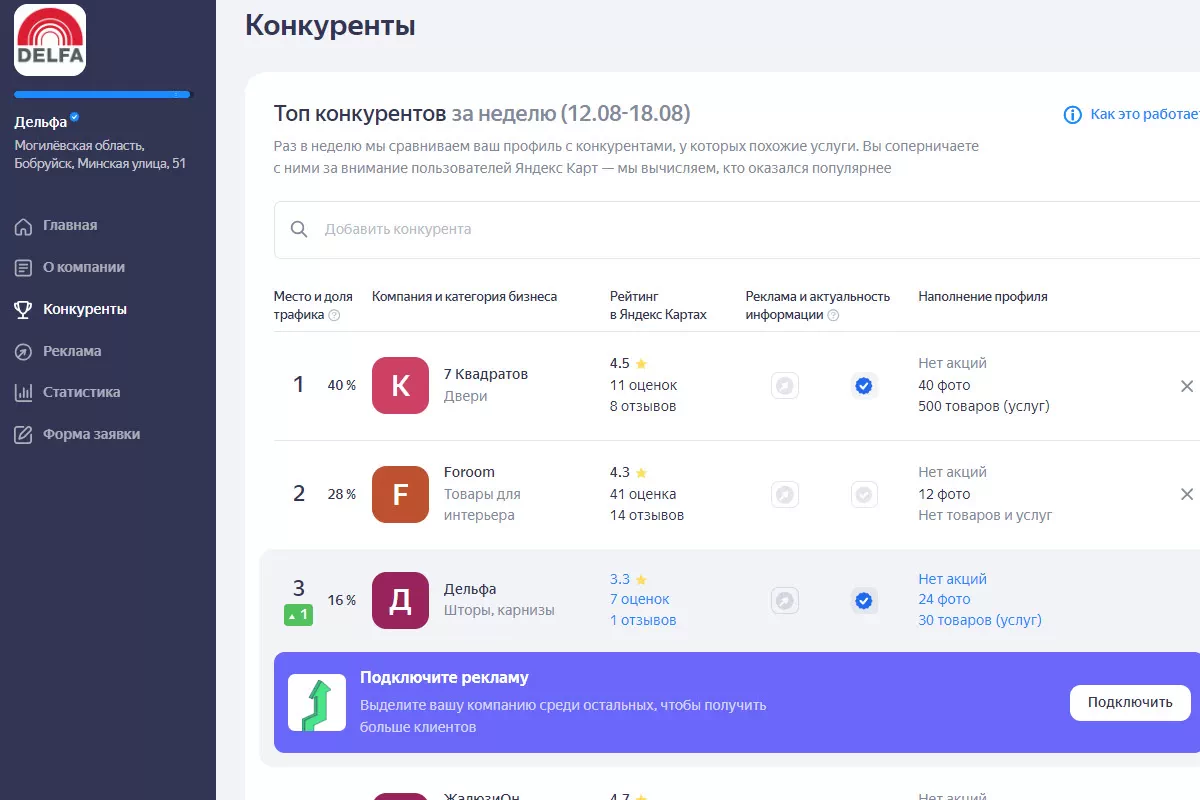Click the ad status icon for 7 Квадратов
Screen dimensions: 1200x800
[x=785, y=385]
